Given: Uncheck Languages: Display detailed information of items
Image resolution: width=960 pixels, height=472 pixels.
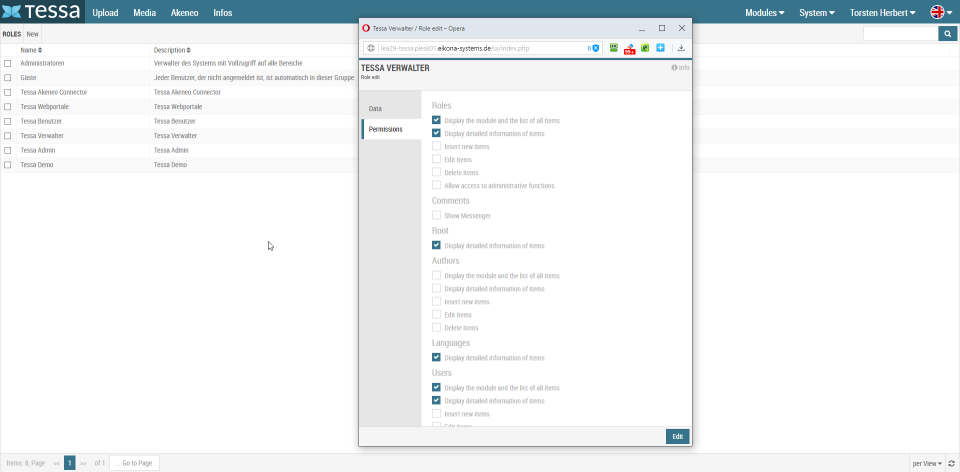Looking at the screenshot, I should [x=437, y=358].
